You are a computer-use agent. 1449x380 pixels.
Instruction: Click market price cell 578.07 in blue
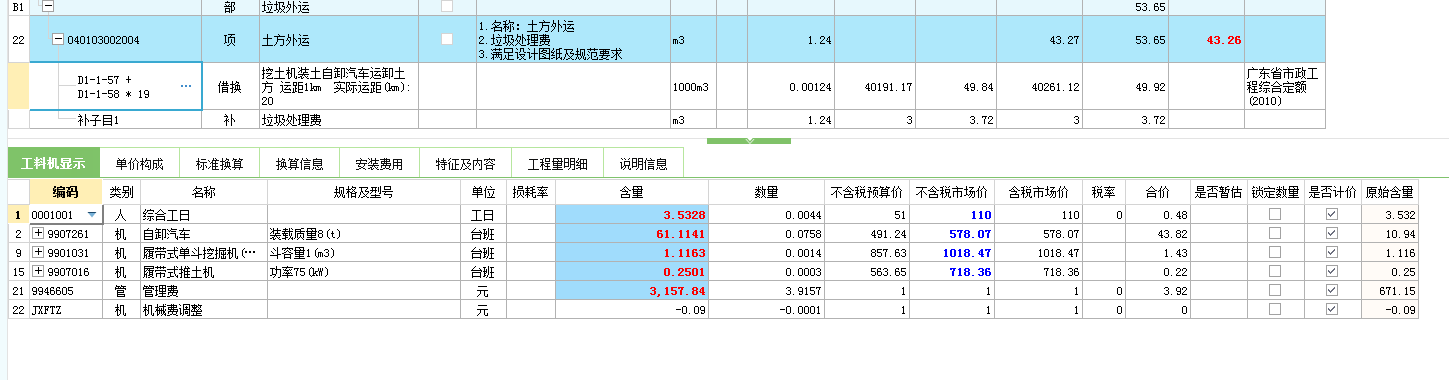pos(952,233)
